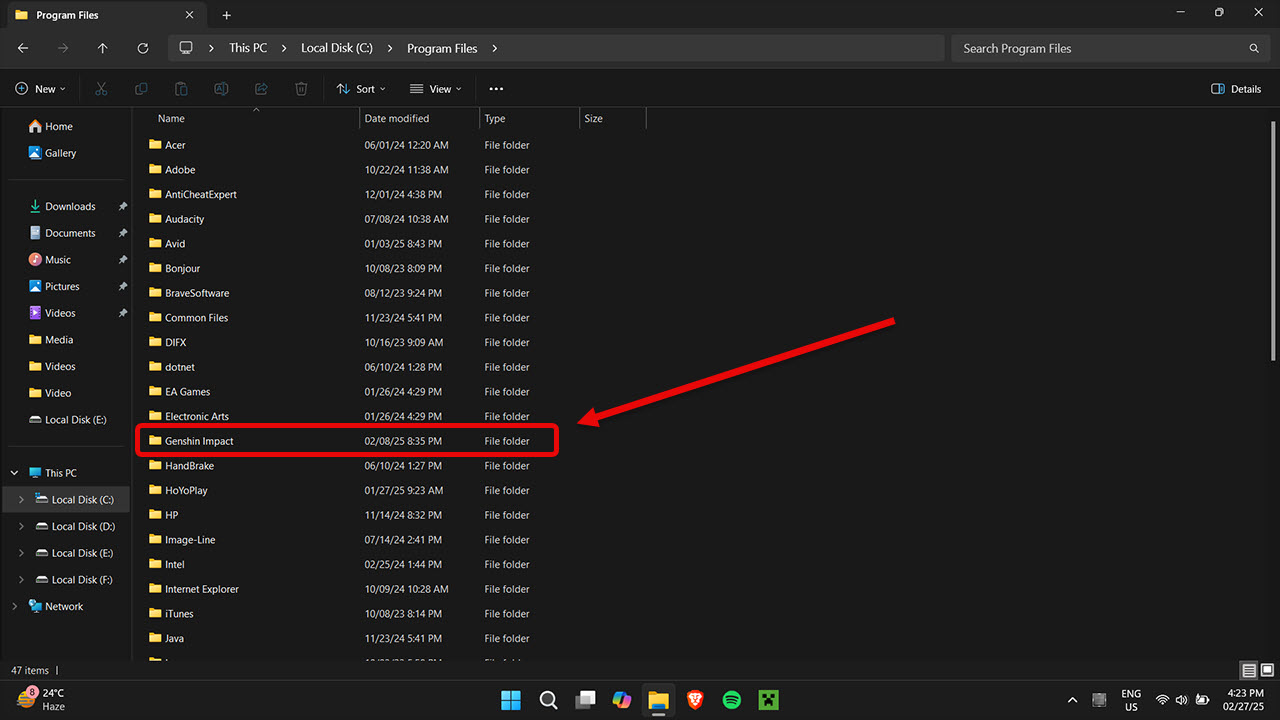Toggle the Details pane button
Screen dimensions: 1280x720
click(x=1236, y=89)
